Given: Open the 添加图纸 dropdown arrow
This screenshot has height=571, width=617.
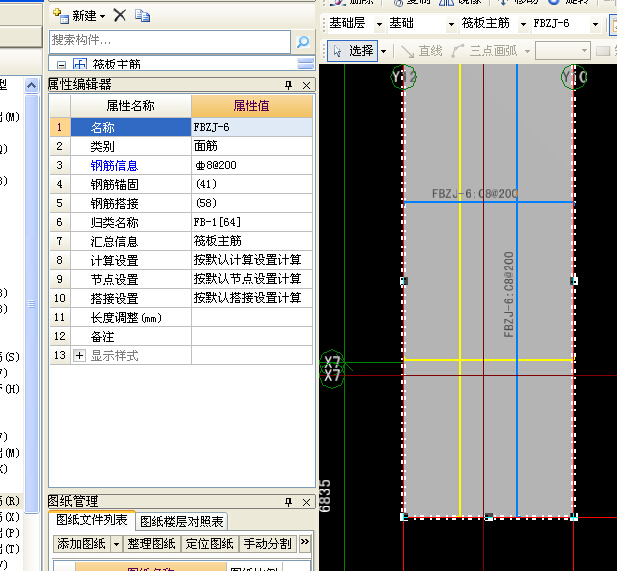Looking at the screenshot, I should pos(116,544).
